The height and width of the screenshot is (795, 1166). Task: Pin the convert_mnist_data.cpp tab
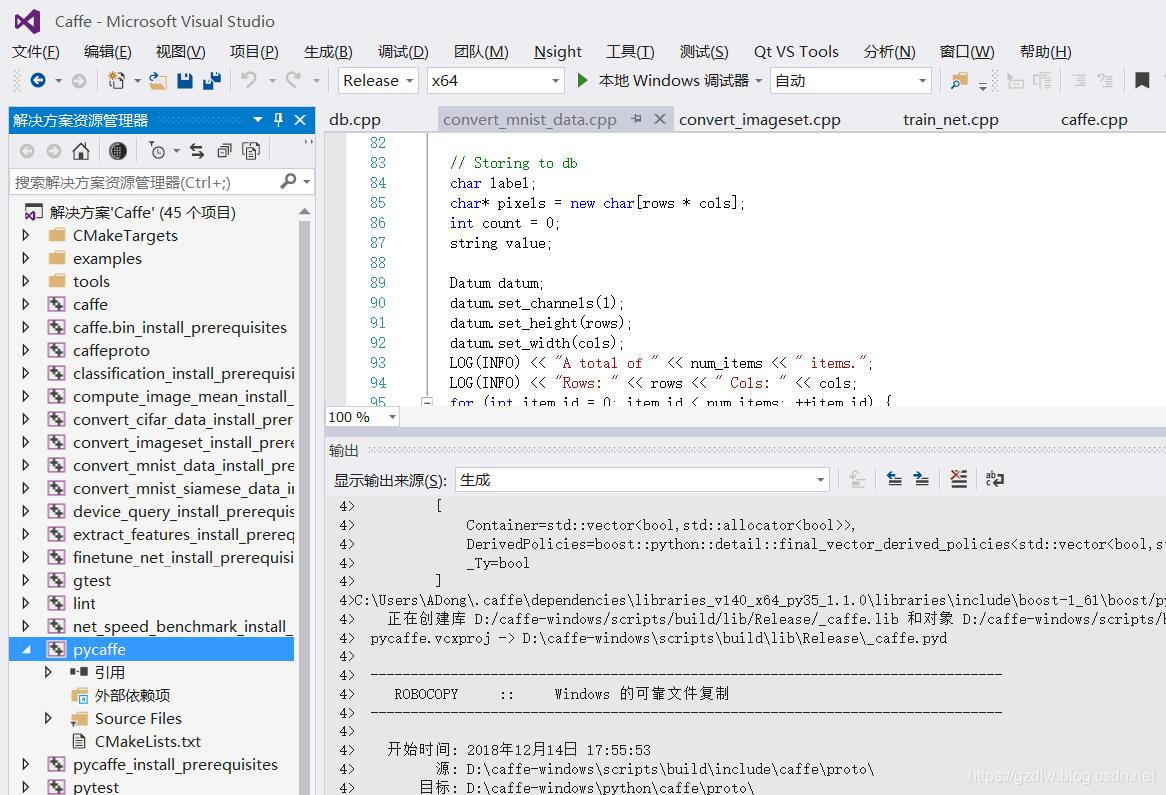point(637,119)
